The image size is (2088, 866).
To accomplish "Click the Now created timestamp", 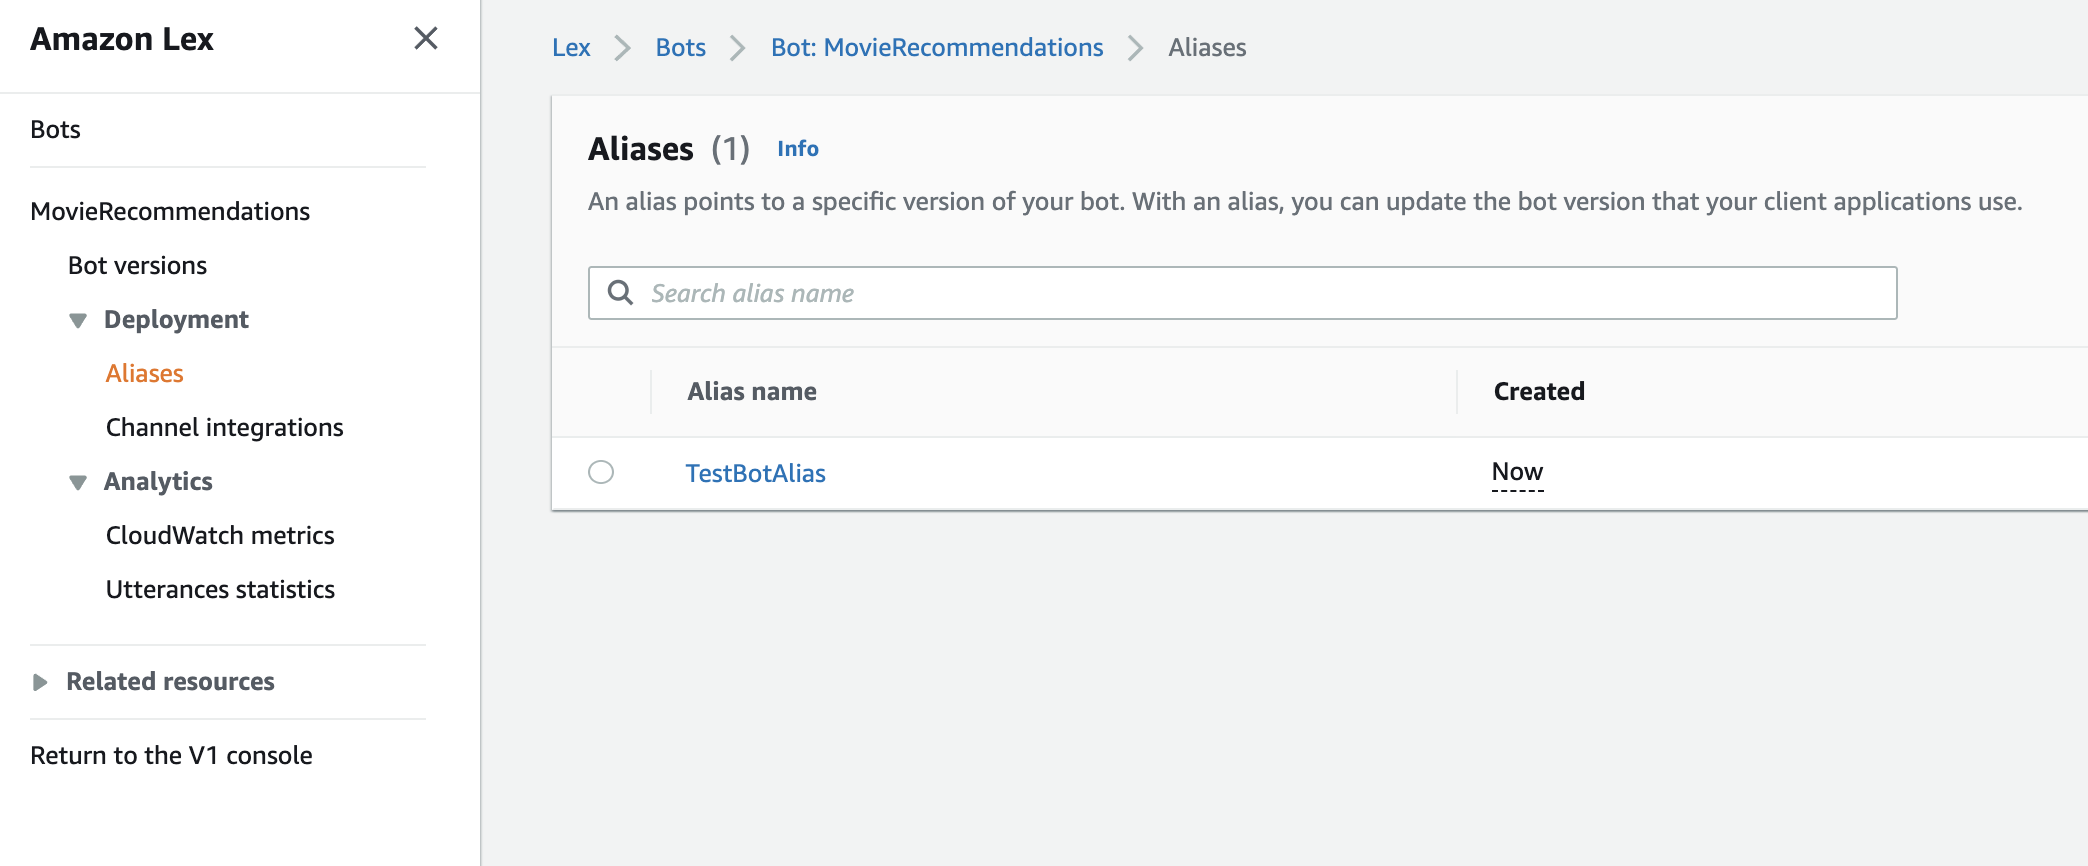I will click(1517, 472).
